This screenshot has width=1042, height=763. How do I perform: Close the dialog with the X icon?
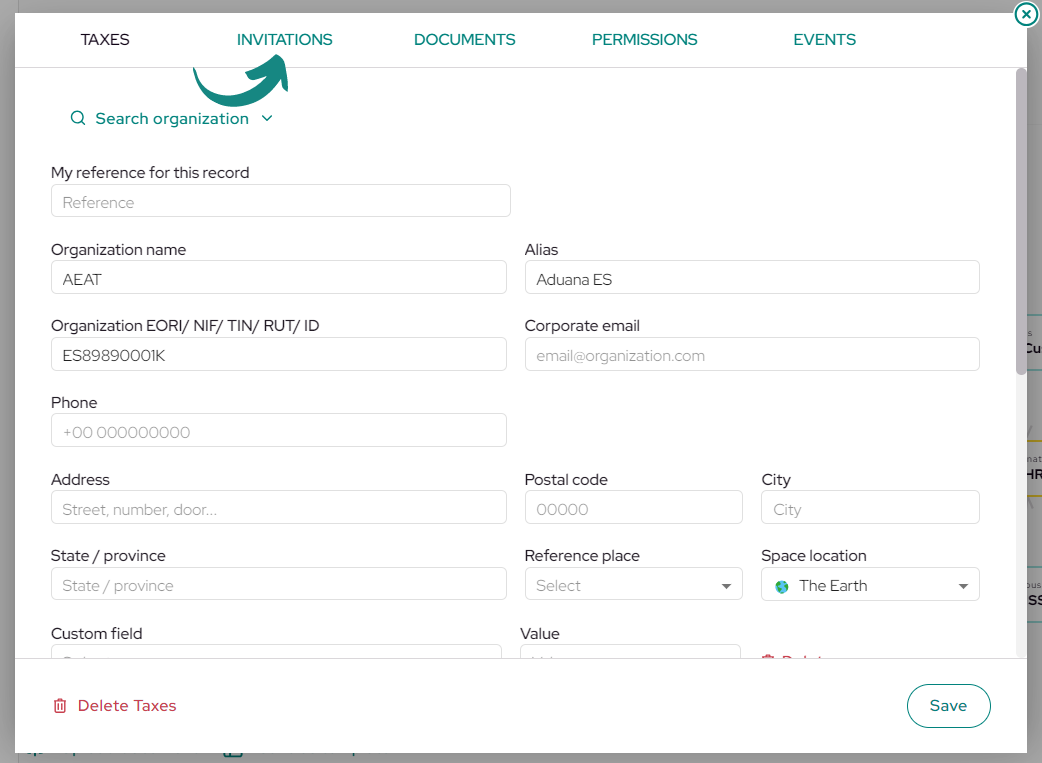pyautogui.click(x=1026, y=14)
